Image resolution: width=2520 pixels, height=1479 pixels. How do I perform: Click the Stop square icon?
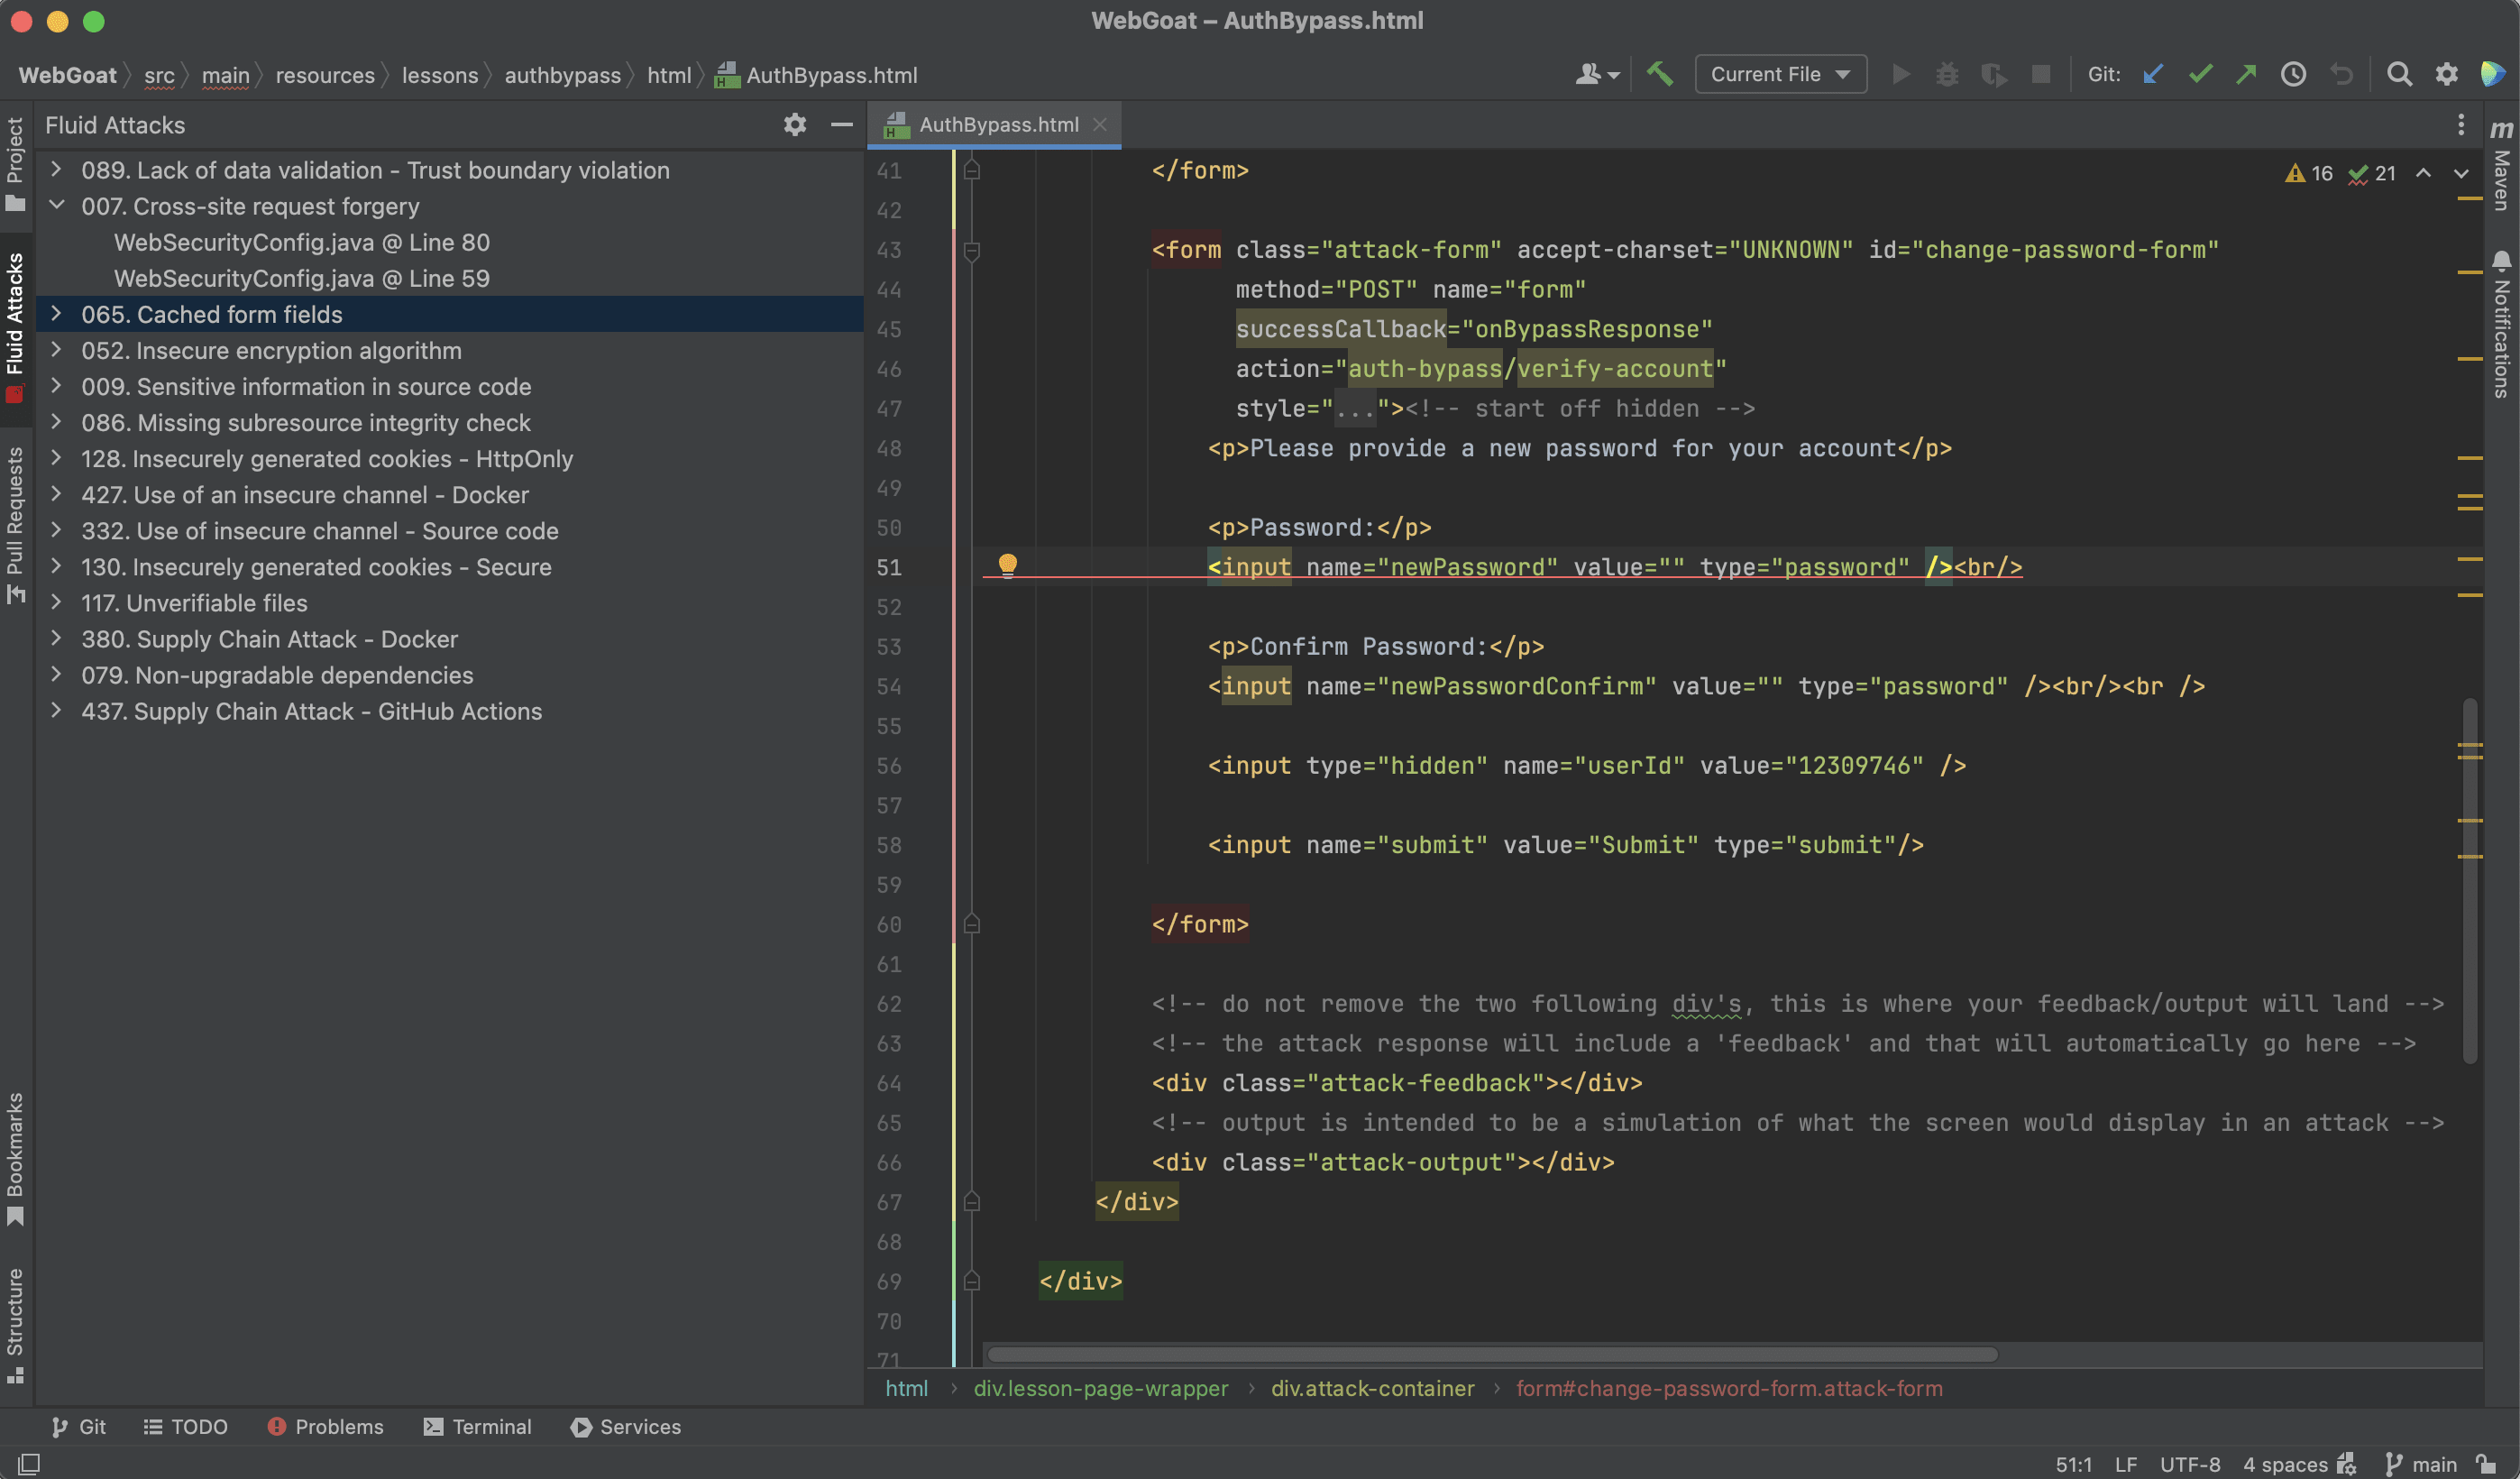point(2041,74)
